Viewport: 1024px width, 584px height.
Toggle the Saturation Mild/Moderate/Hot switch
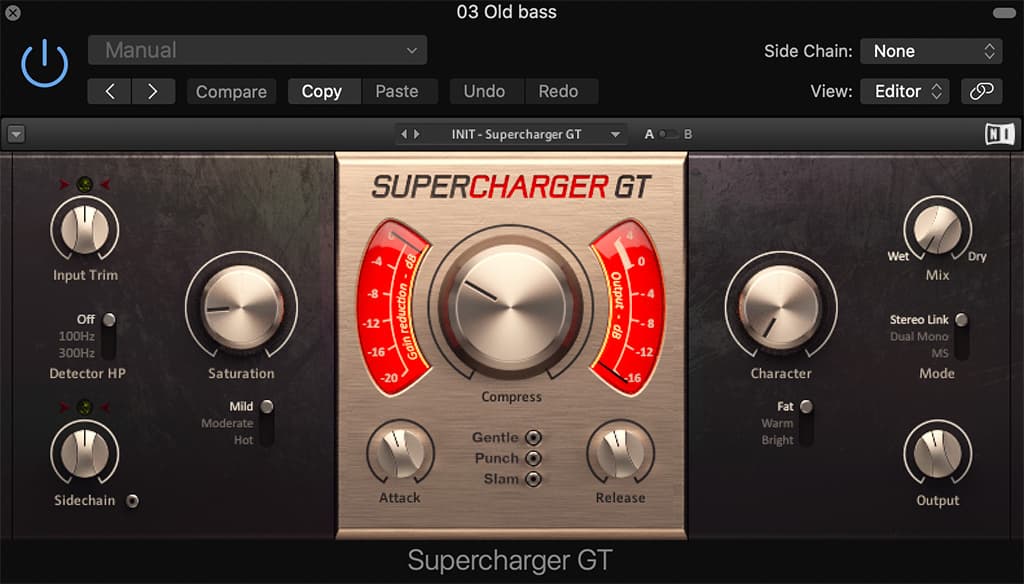[266, 423]
